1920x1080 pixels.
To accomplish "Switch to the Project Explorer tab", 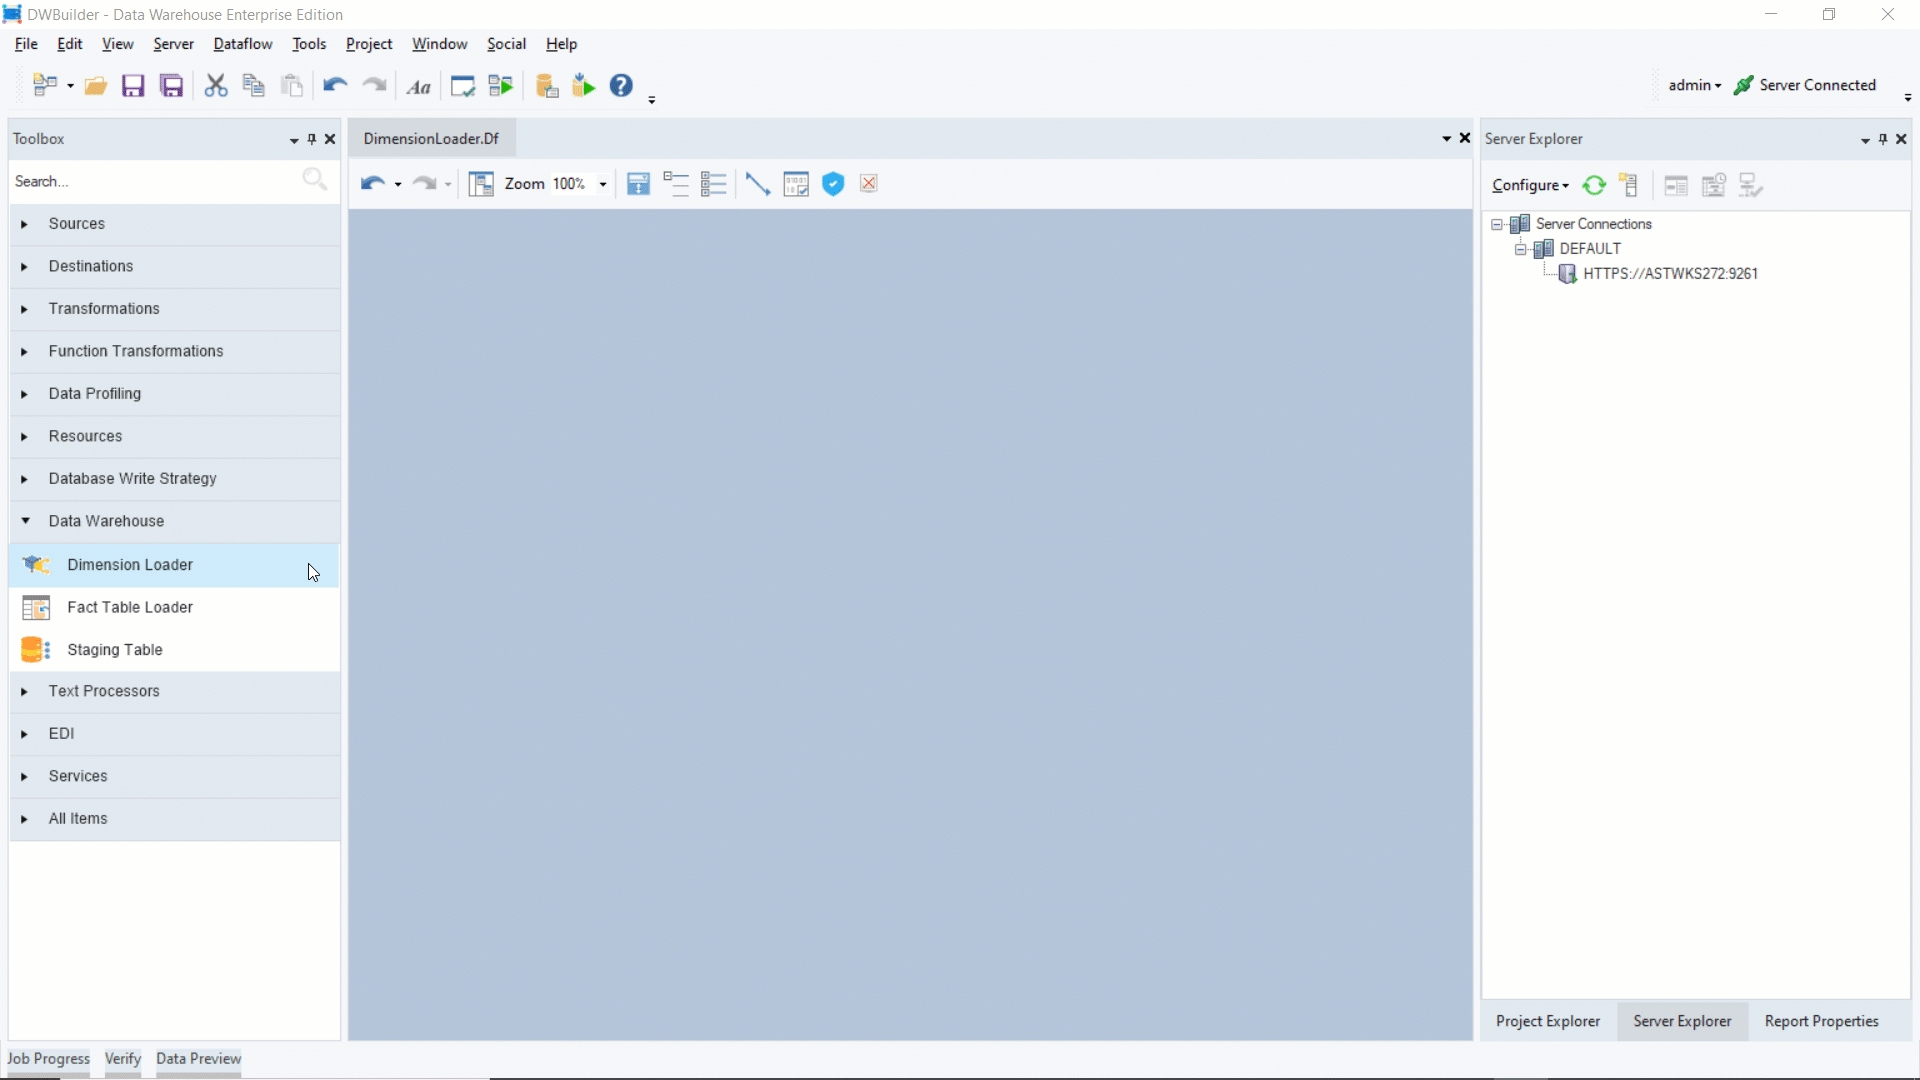I will click(1547, 1021).
